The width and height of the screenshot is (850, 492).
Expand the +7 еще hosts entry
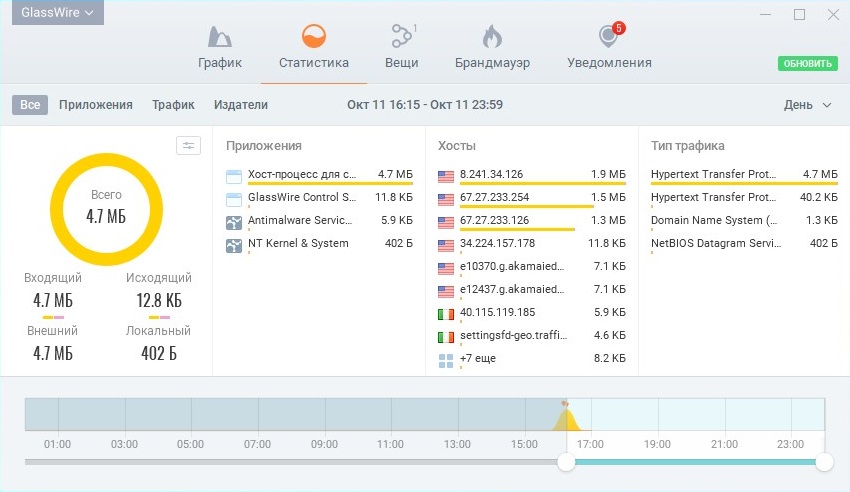point(477,359)
